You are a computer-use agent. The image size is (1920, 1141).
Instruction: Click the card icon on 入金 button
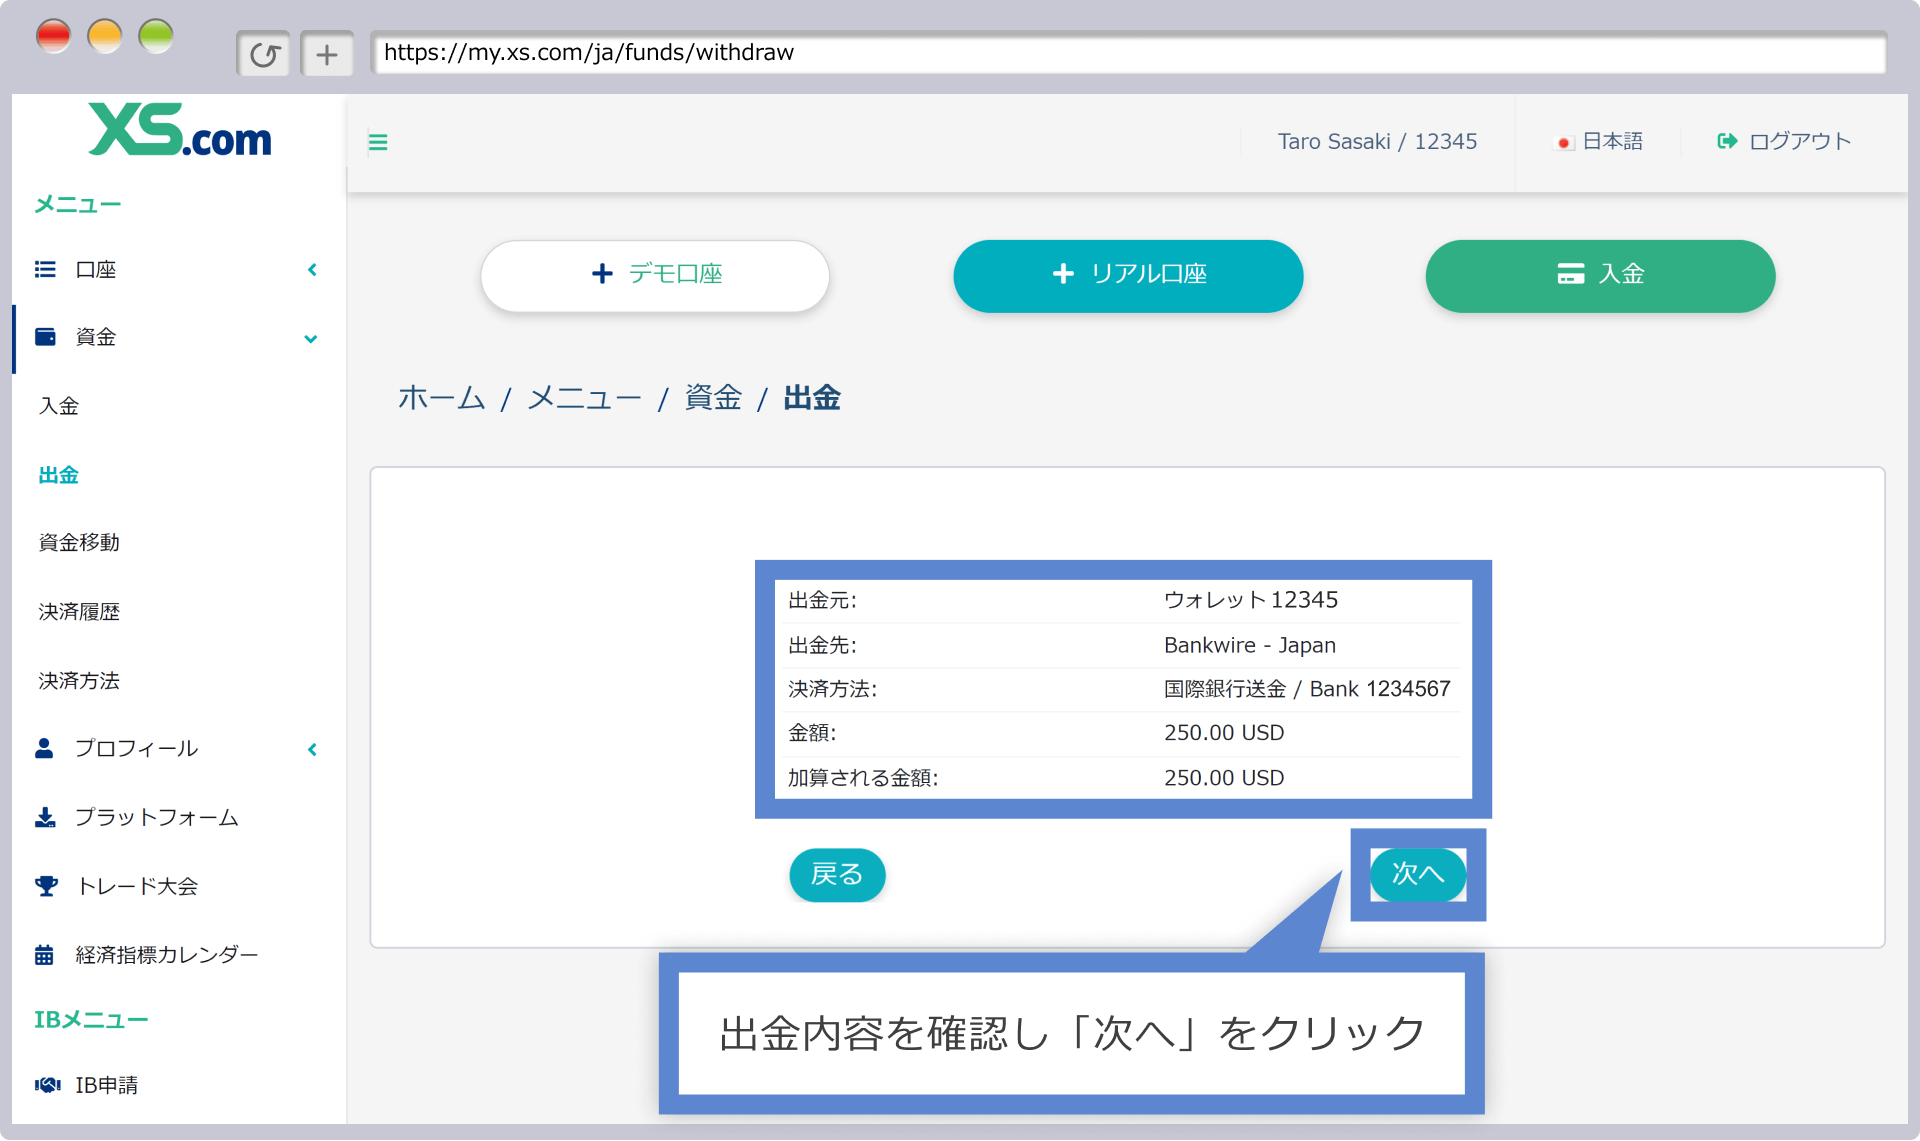coord(1570,273)
